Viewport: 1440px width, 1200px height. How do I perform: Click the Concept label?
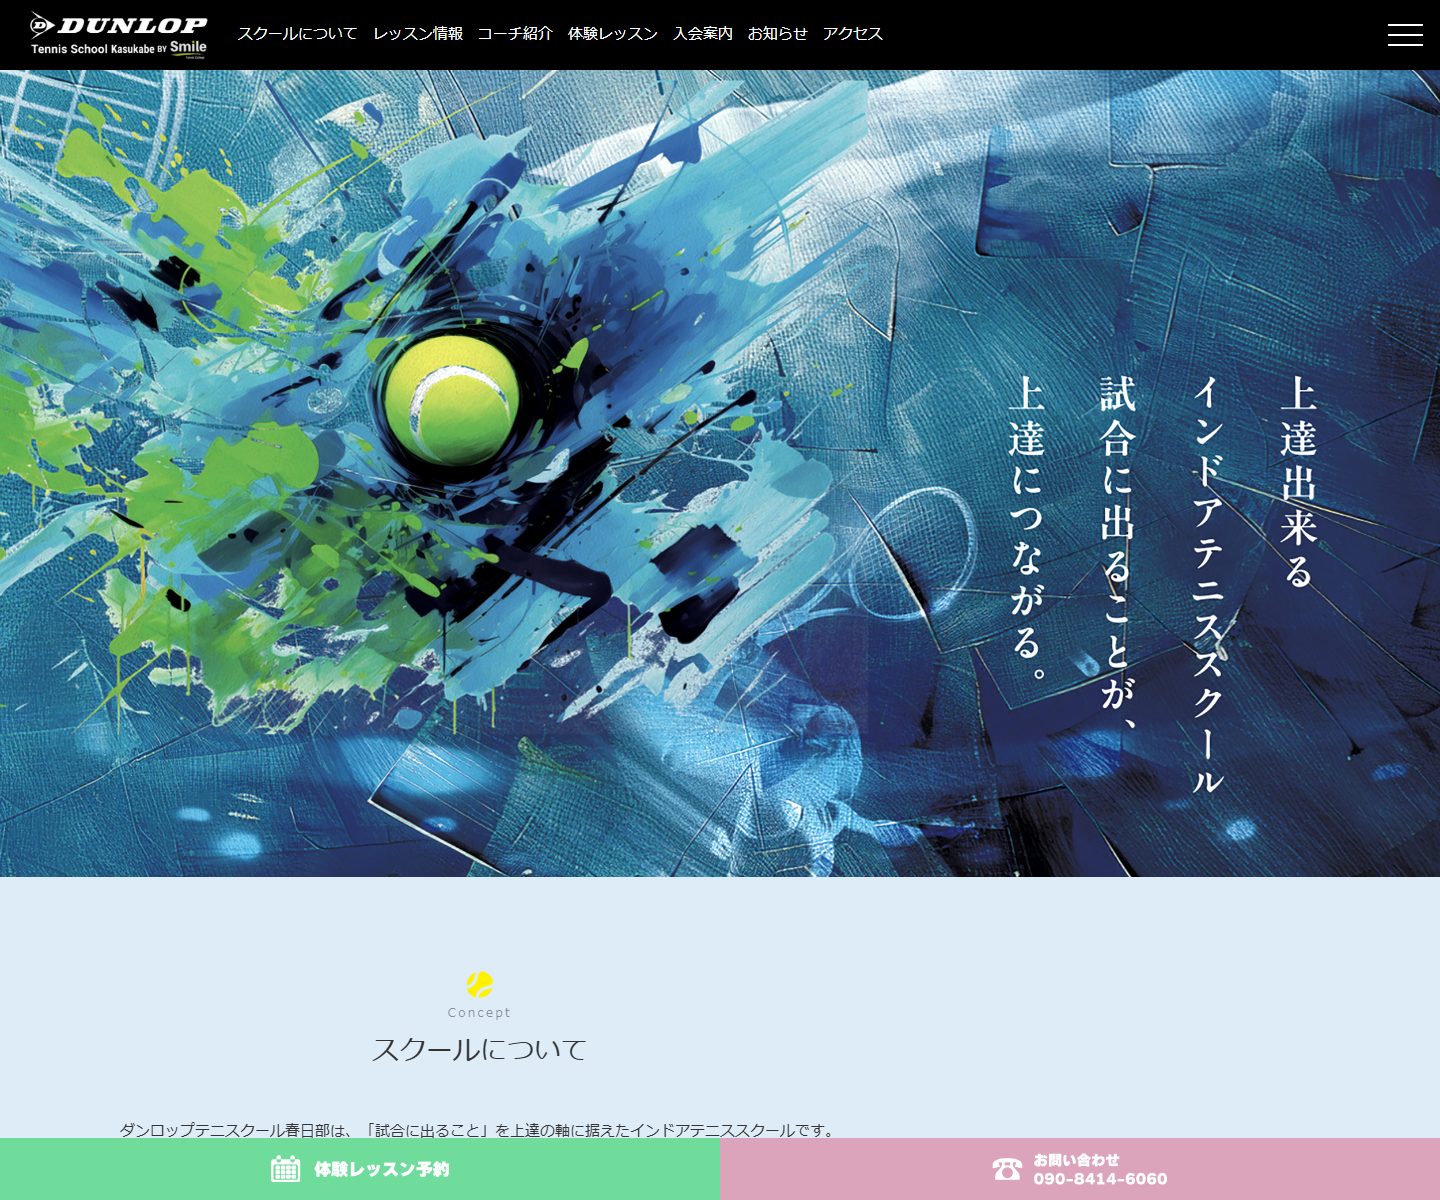(x=479, y=1012)
